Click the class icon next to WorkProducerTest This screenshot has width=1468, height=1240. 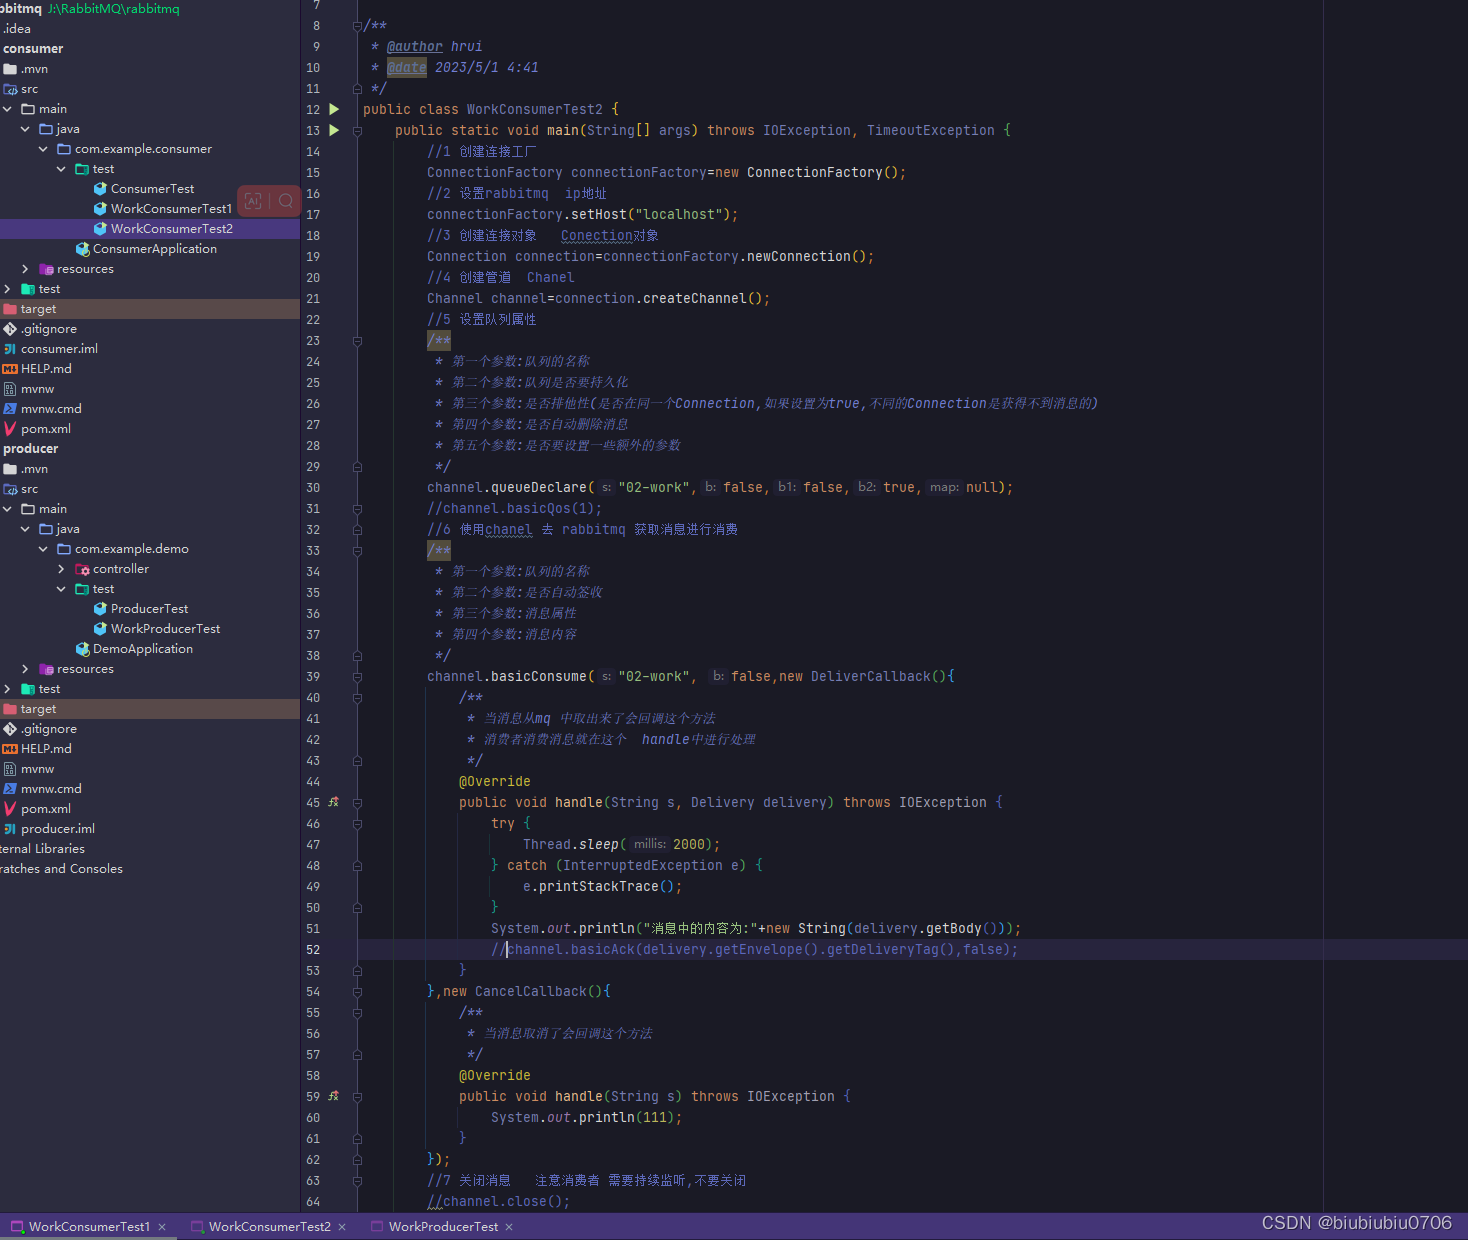pyautogui.click(x=101, y=628)
